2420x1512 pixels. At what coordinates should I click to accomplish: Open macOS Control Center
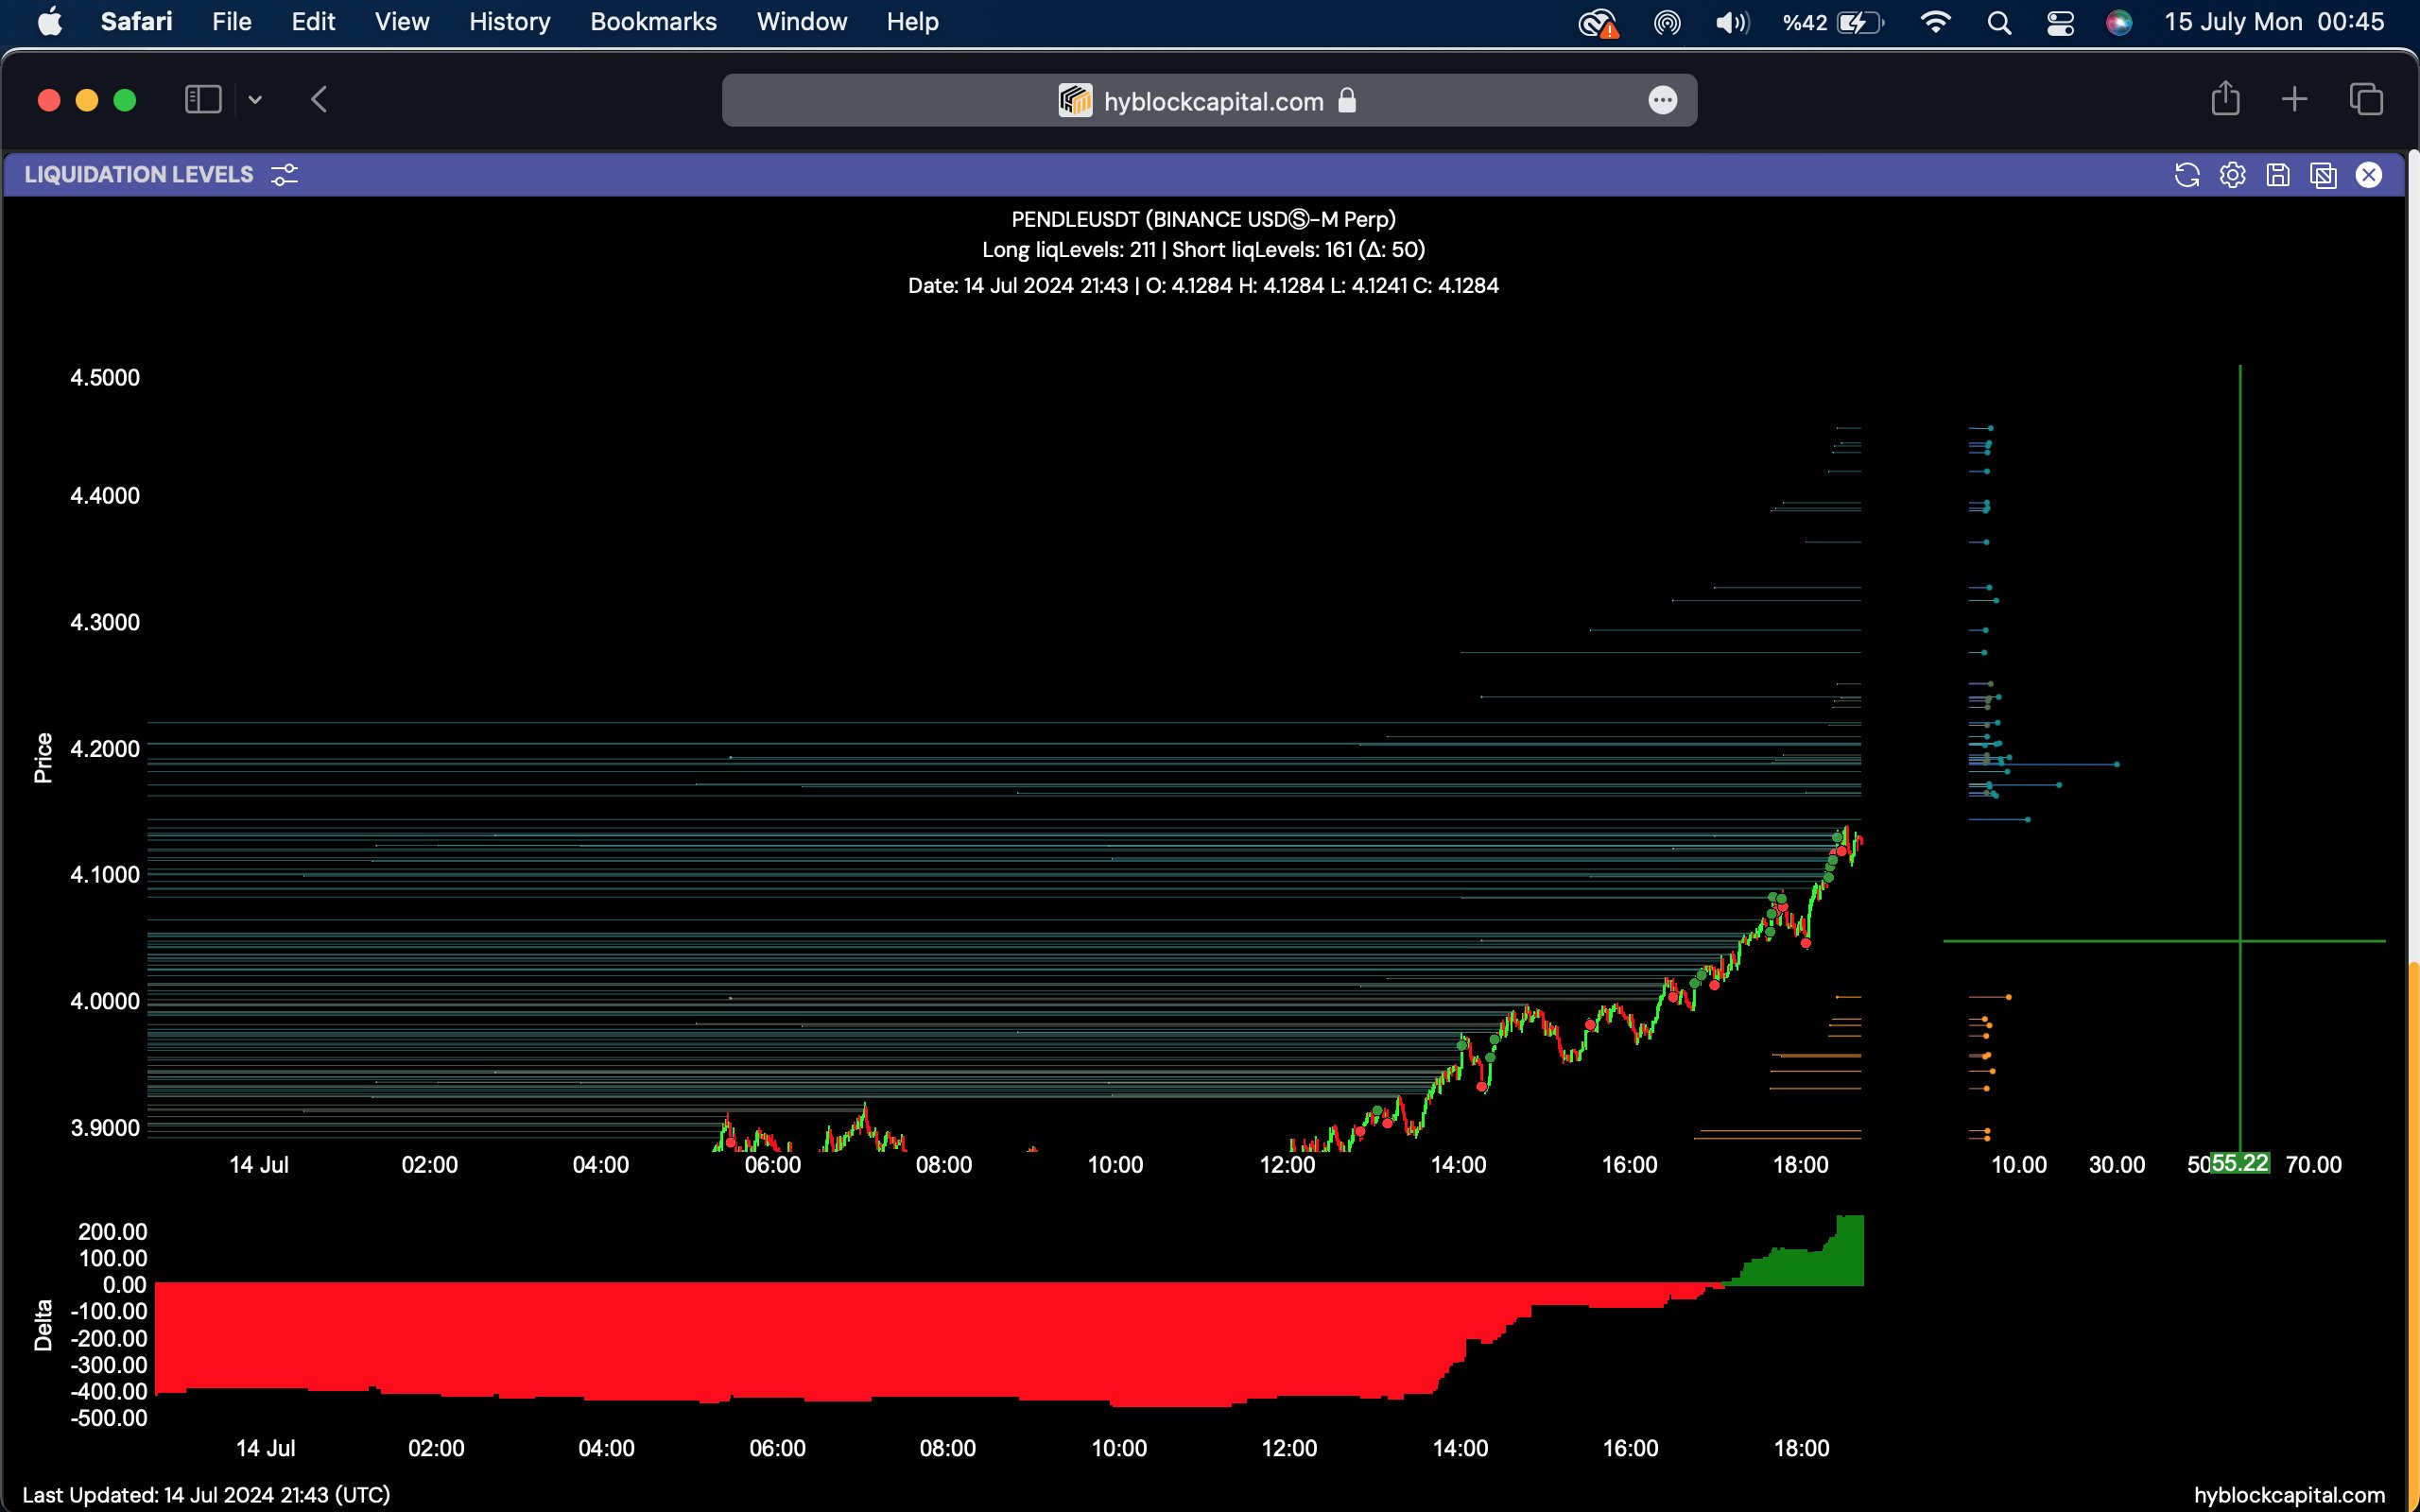tap(2060, 22)
